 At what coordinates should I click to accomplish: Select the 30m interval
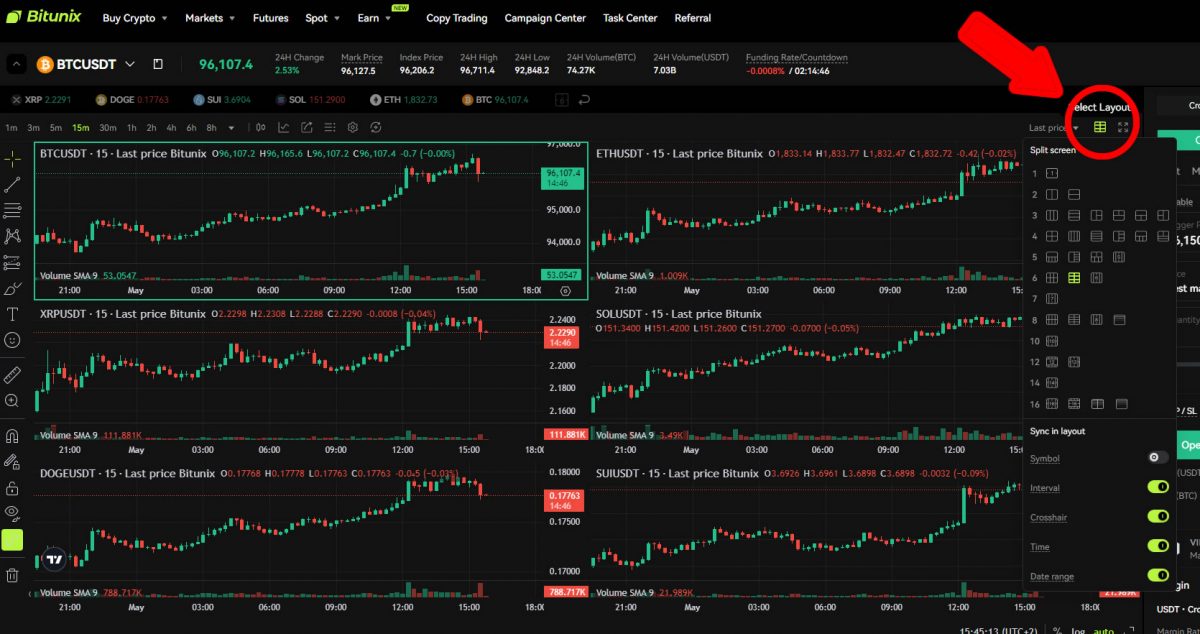tap(107, 127)
